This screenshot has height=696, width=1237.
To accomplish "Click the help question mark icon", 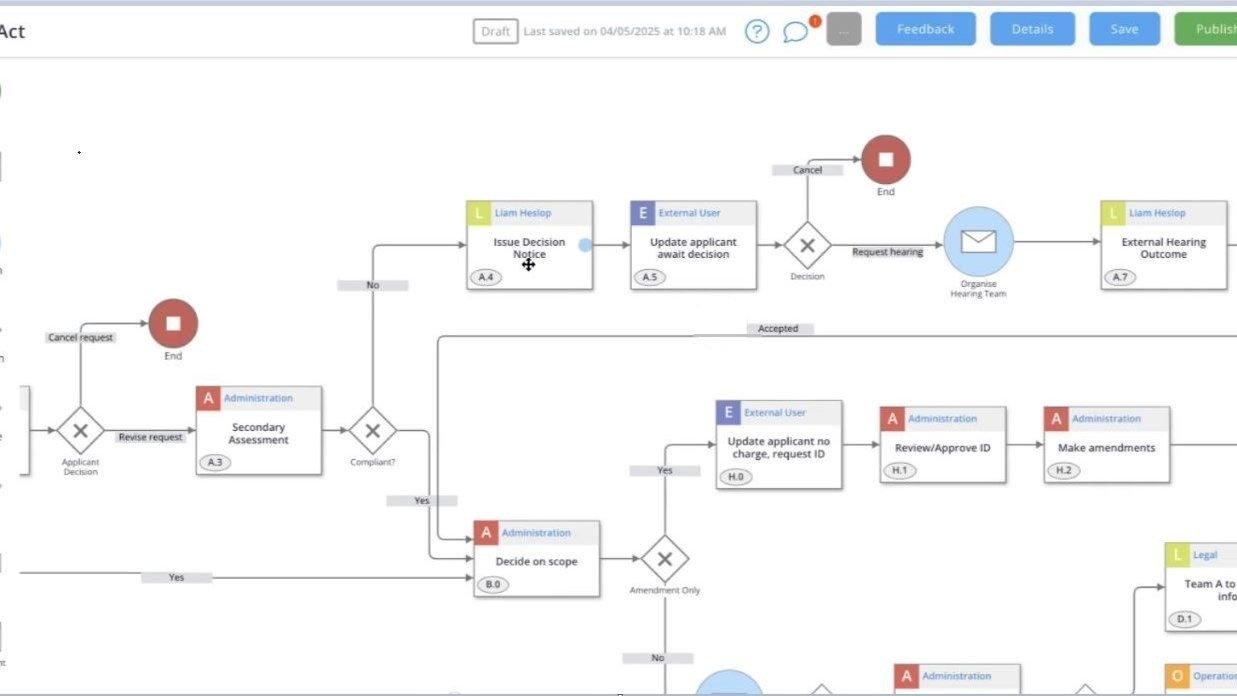I will pos(757,31).
